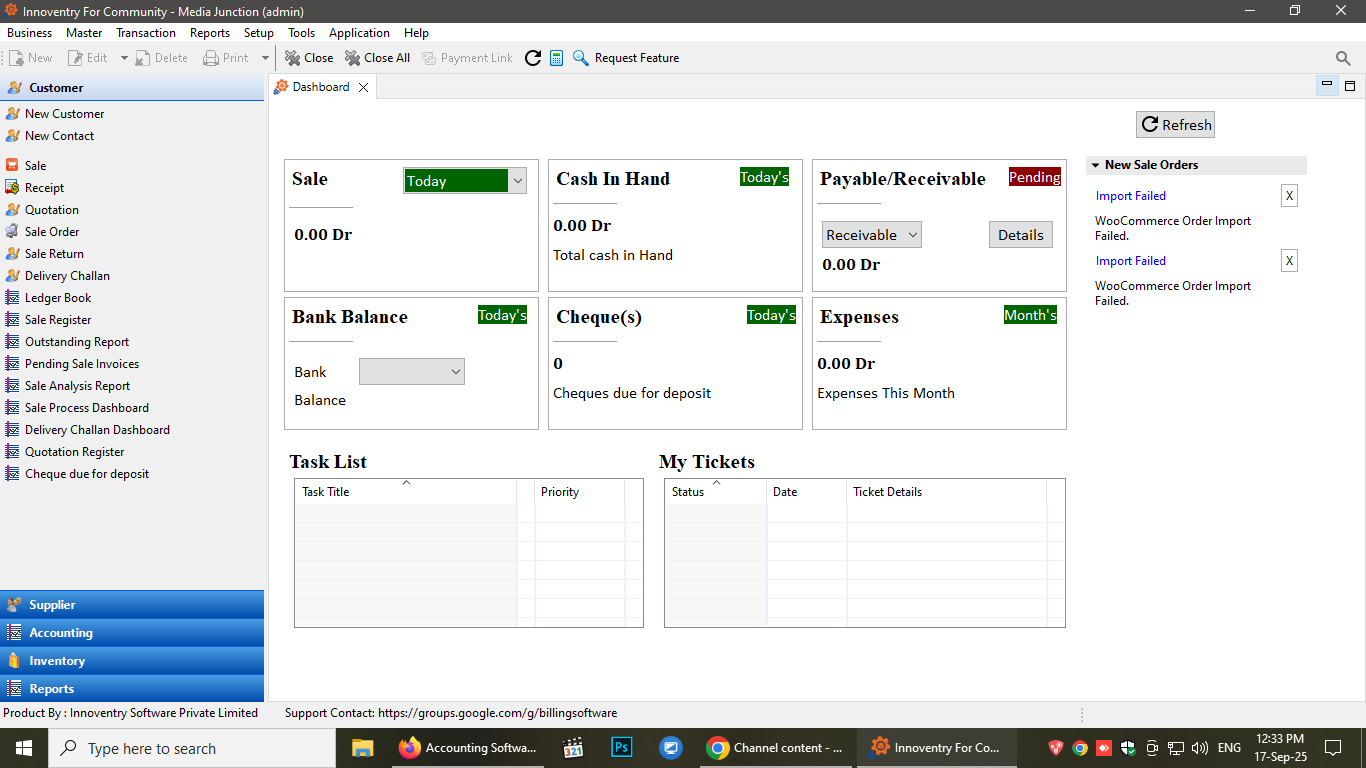Screen dimensions: 1366x768
Task: Click the search magnifier at top right
Action: [1343, 58]
